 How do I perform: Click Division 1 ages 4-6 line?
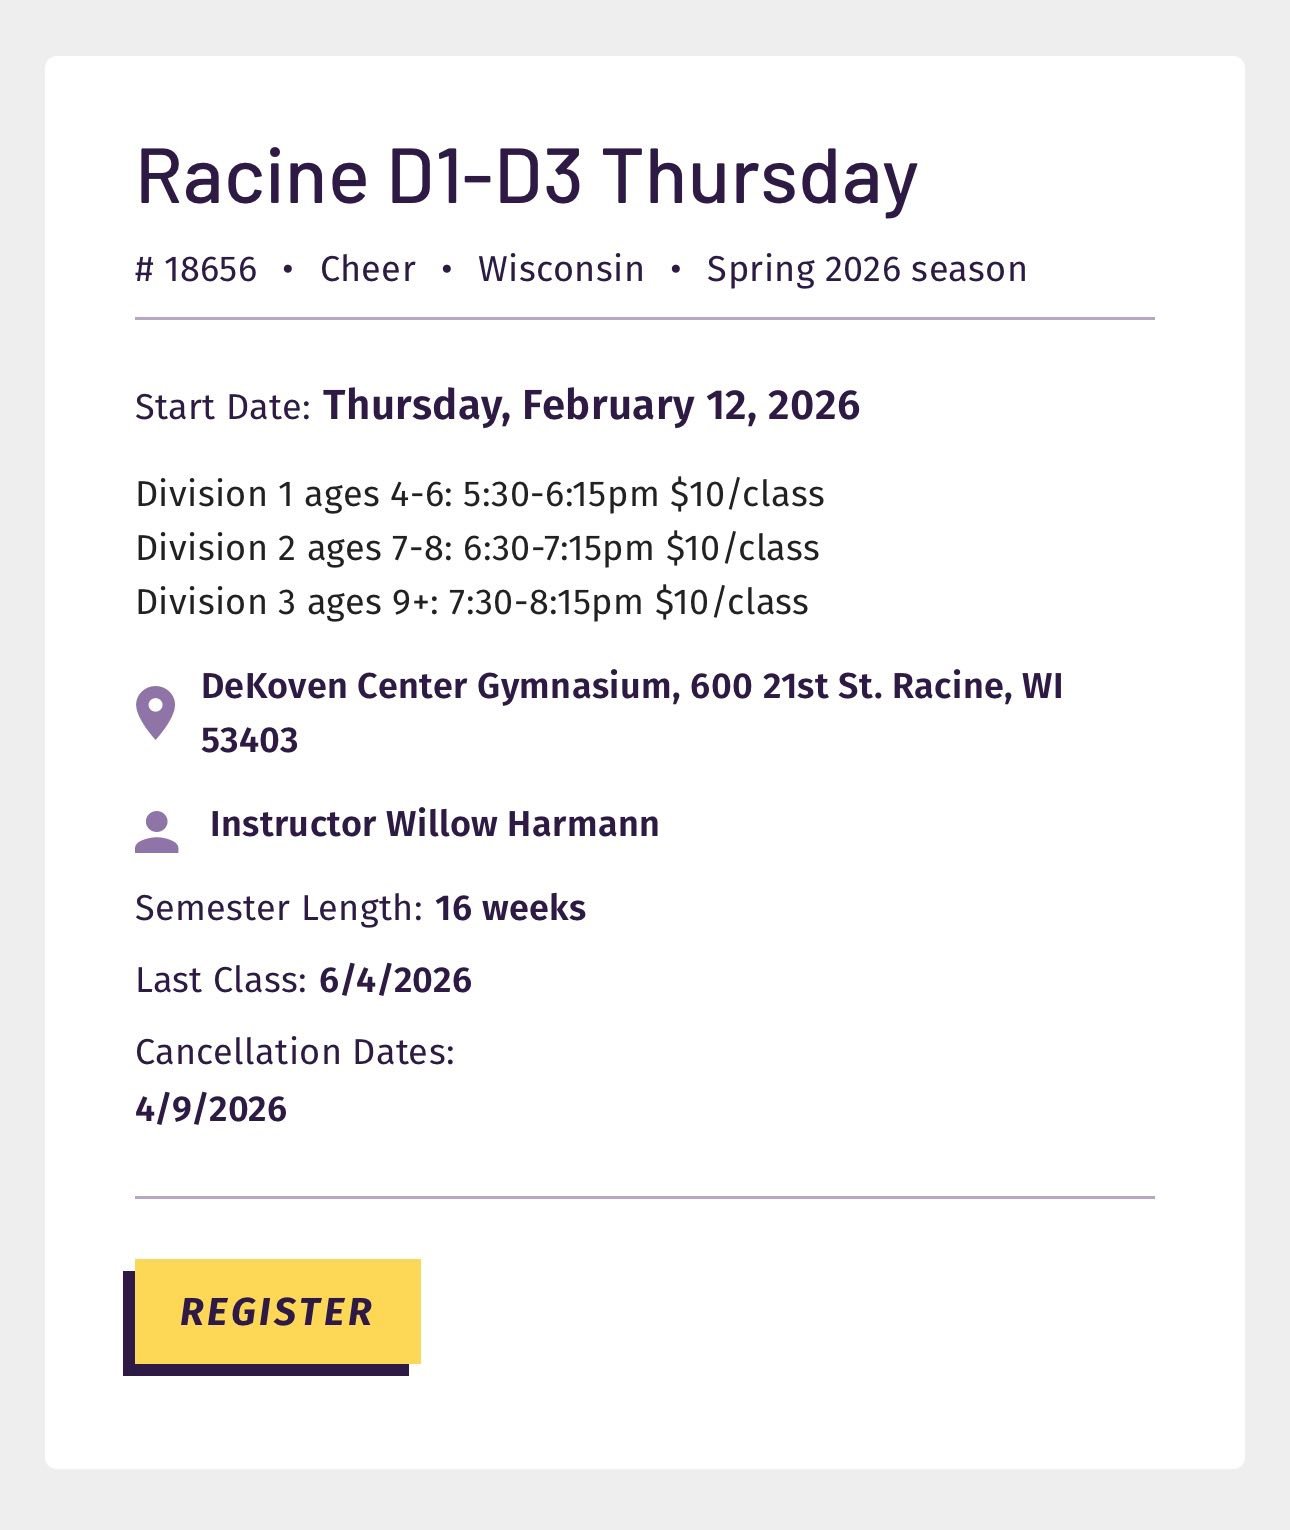(x=480, y=494)
